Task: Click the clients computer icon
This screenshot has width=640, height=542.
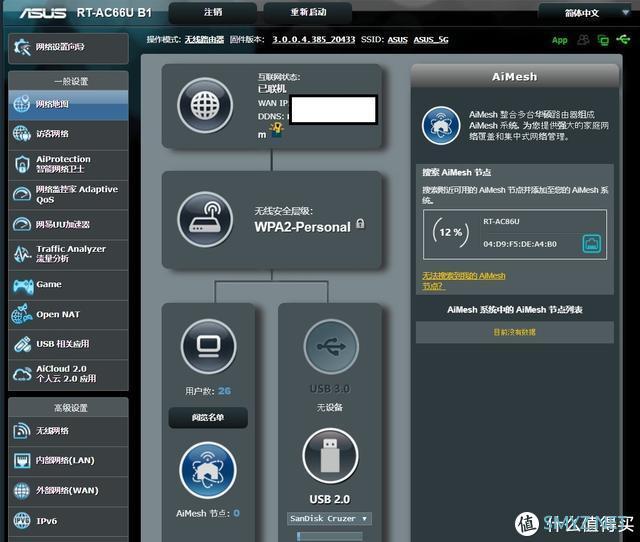Action: (209, 347)
